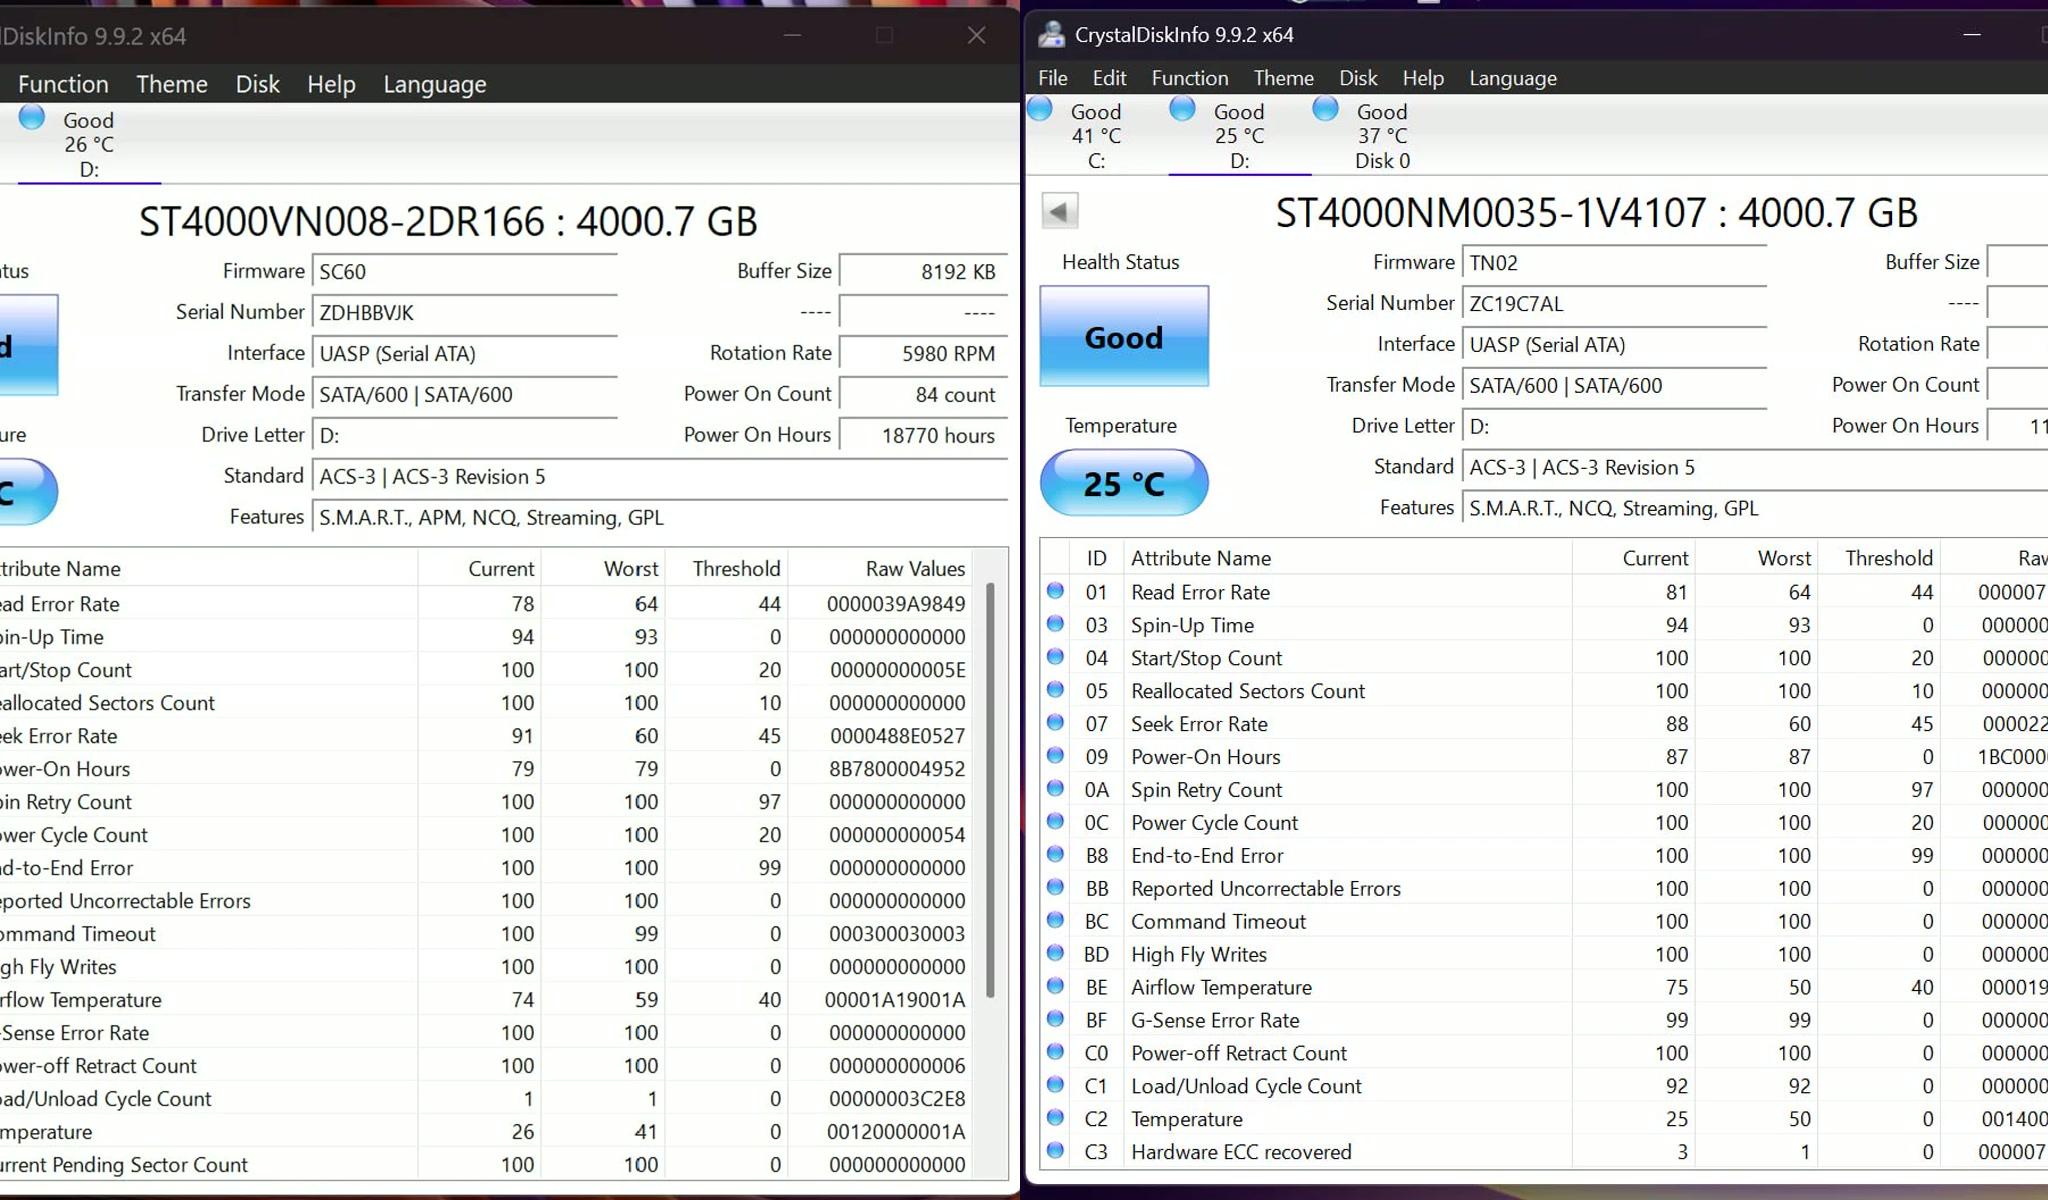Click the Power On Count 84 count field
2048x1200 pixels.
[x=923, y=395]
